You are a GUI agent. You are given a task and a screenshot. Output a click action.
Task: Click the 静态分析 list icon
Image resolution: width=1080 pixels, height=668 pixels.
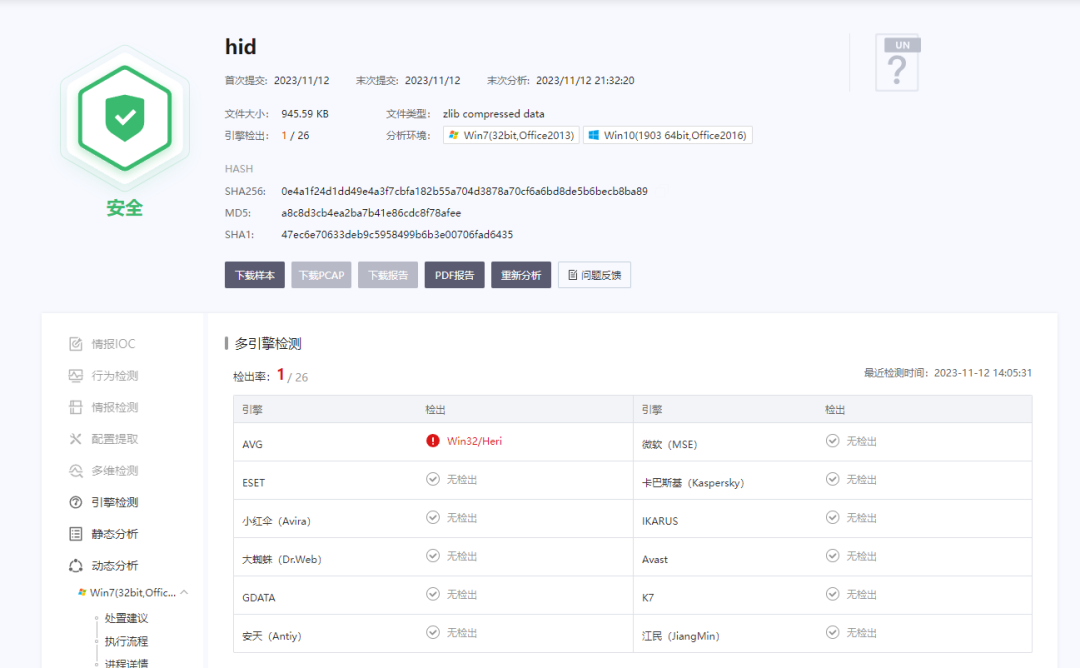76,534
